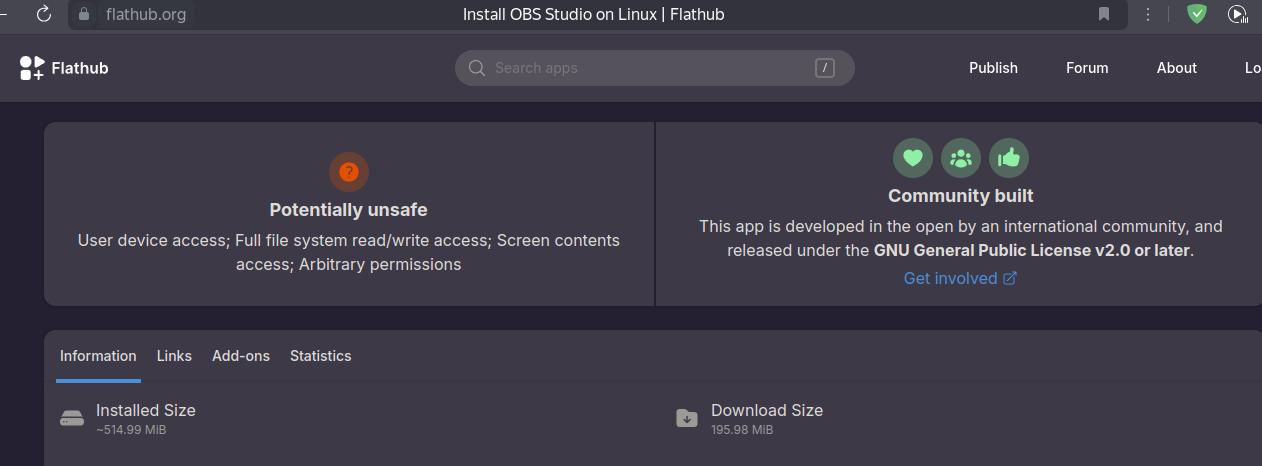This screenshot has width=1262, height=466.
Task: Open the Publish page link
Action: 993,68
